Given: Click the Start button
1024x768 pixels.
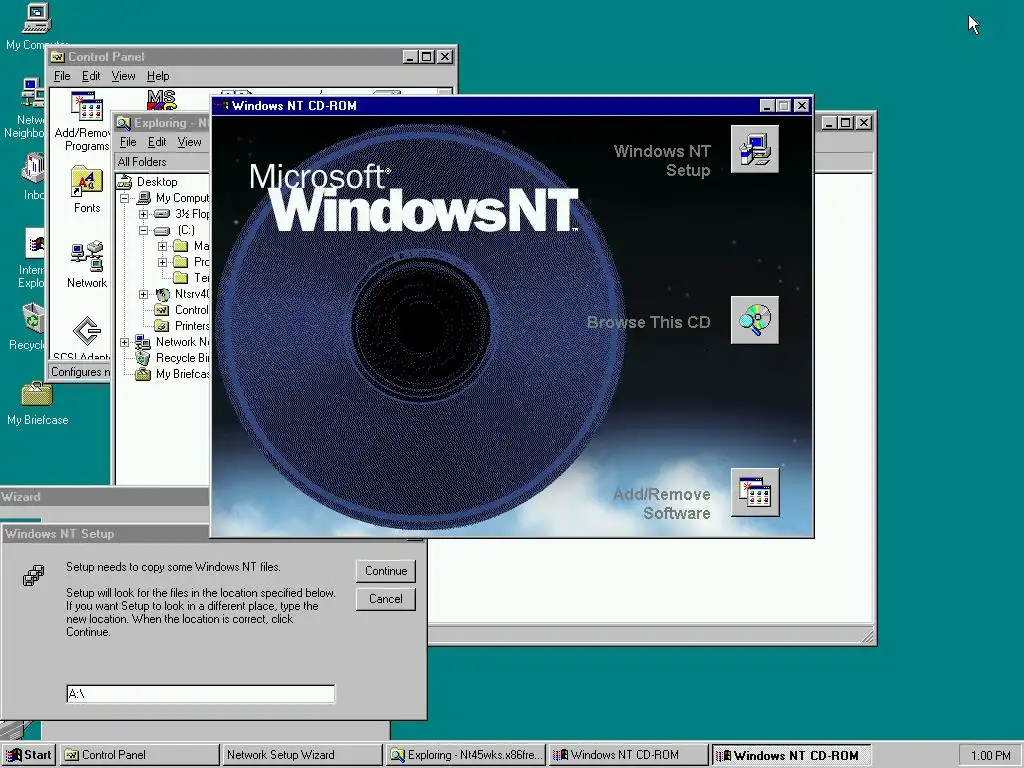Looking at the screenshot, I should 29,755.
